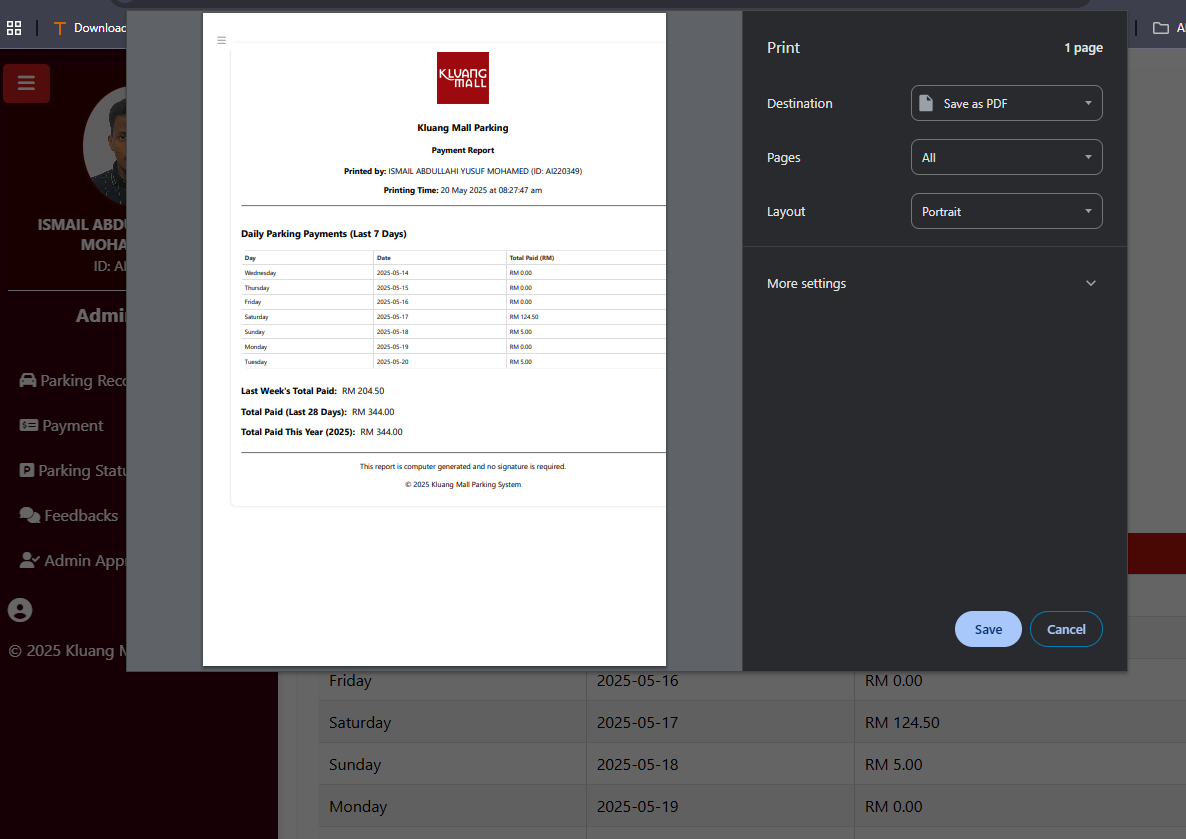1186x839 pixels.
Task: Click the red hamburger menu button
Action: coord(26,83)
